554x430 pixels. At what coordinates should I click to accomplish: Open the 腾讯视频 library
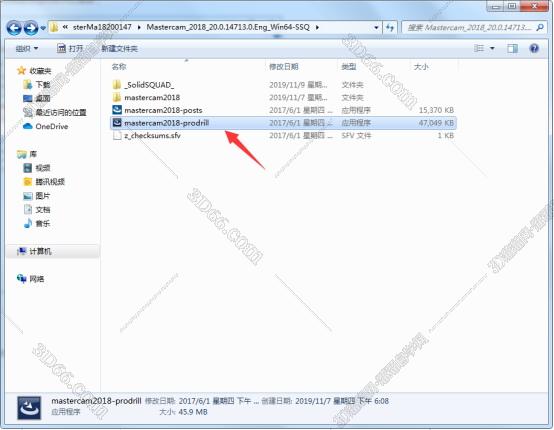pyautogui.click(x=44, y=182)
